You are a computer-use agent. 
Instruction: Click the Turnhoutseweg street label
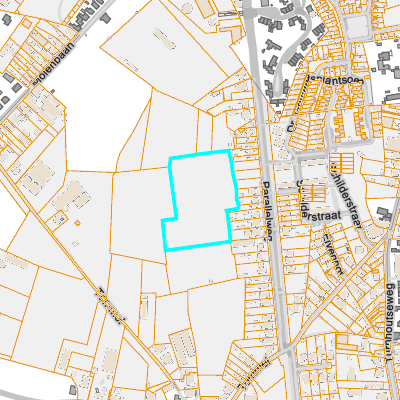(390, 323)
